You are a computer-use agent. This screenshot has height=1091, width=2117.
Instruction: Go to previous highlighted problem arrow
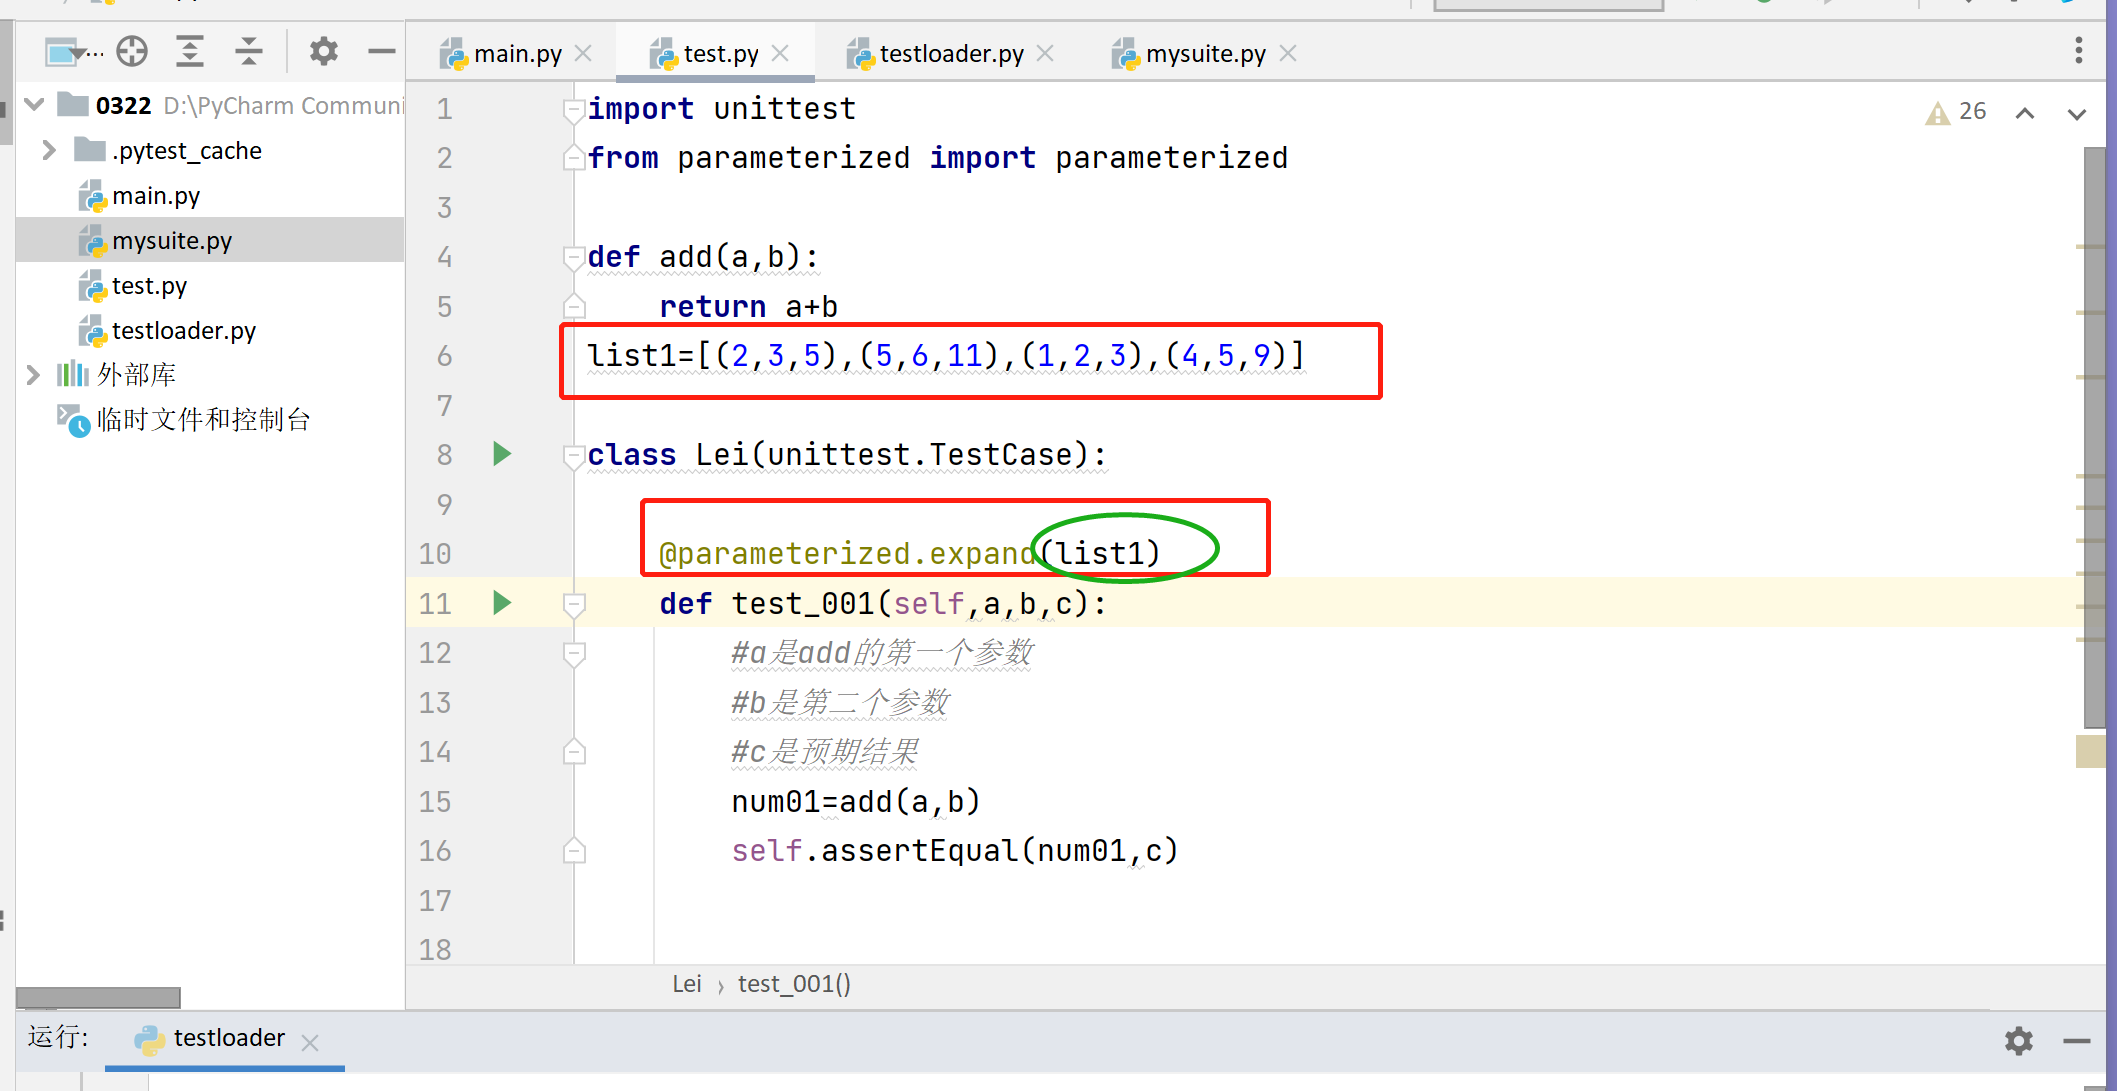coord(2024,113)
